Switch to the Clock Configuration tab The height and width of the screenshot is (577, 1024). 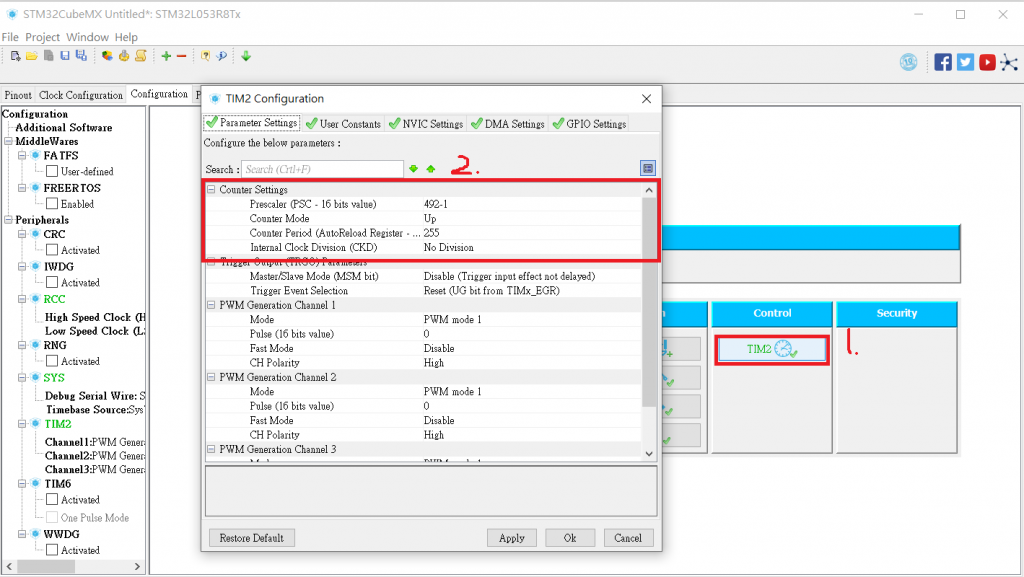tap(80, 95)
